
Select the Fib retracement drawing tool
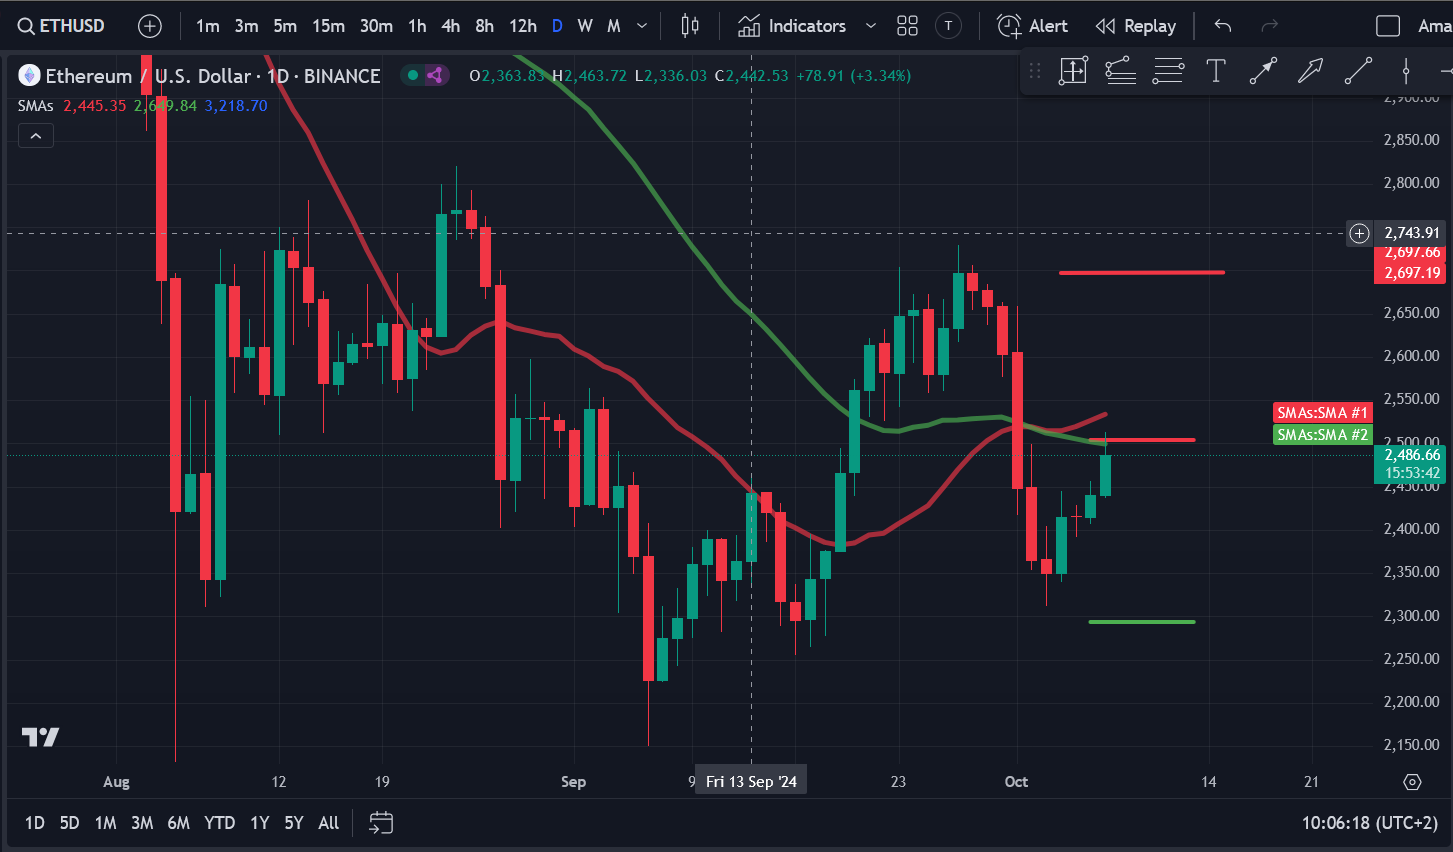[1120, 71]
